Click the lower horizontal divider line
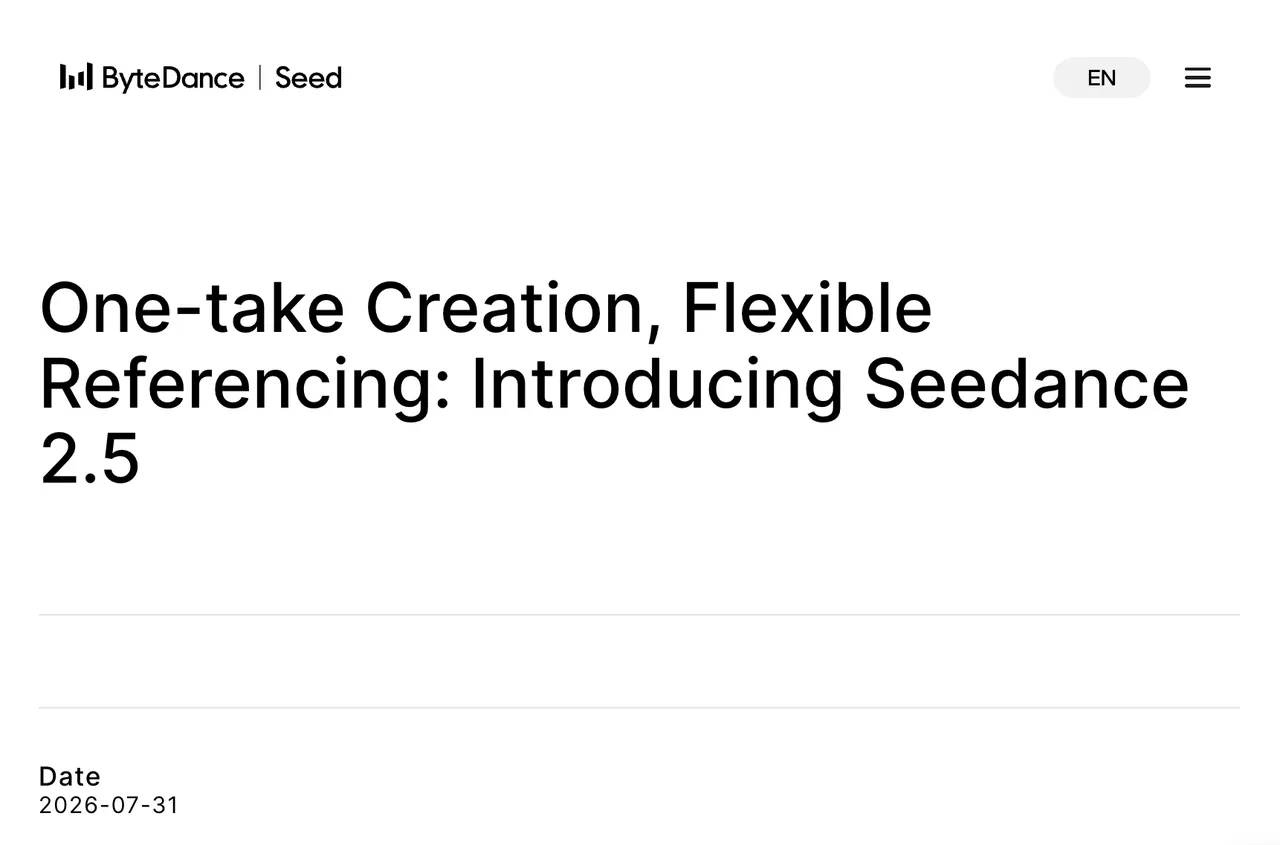This screenshot has width=1280, height=845. 639,708
